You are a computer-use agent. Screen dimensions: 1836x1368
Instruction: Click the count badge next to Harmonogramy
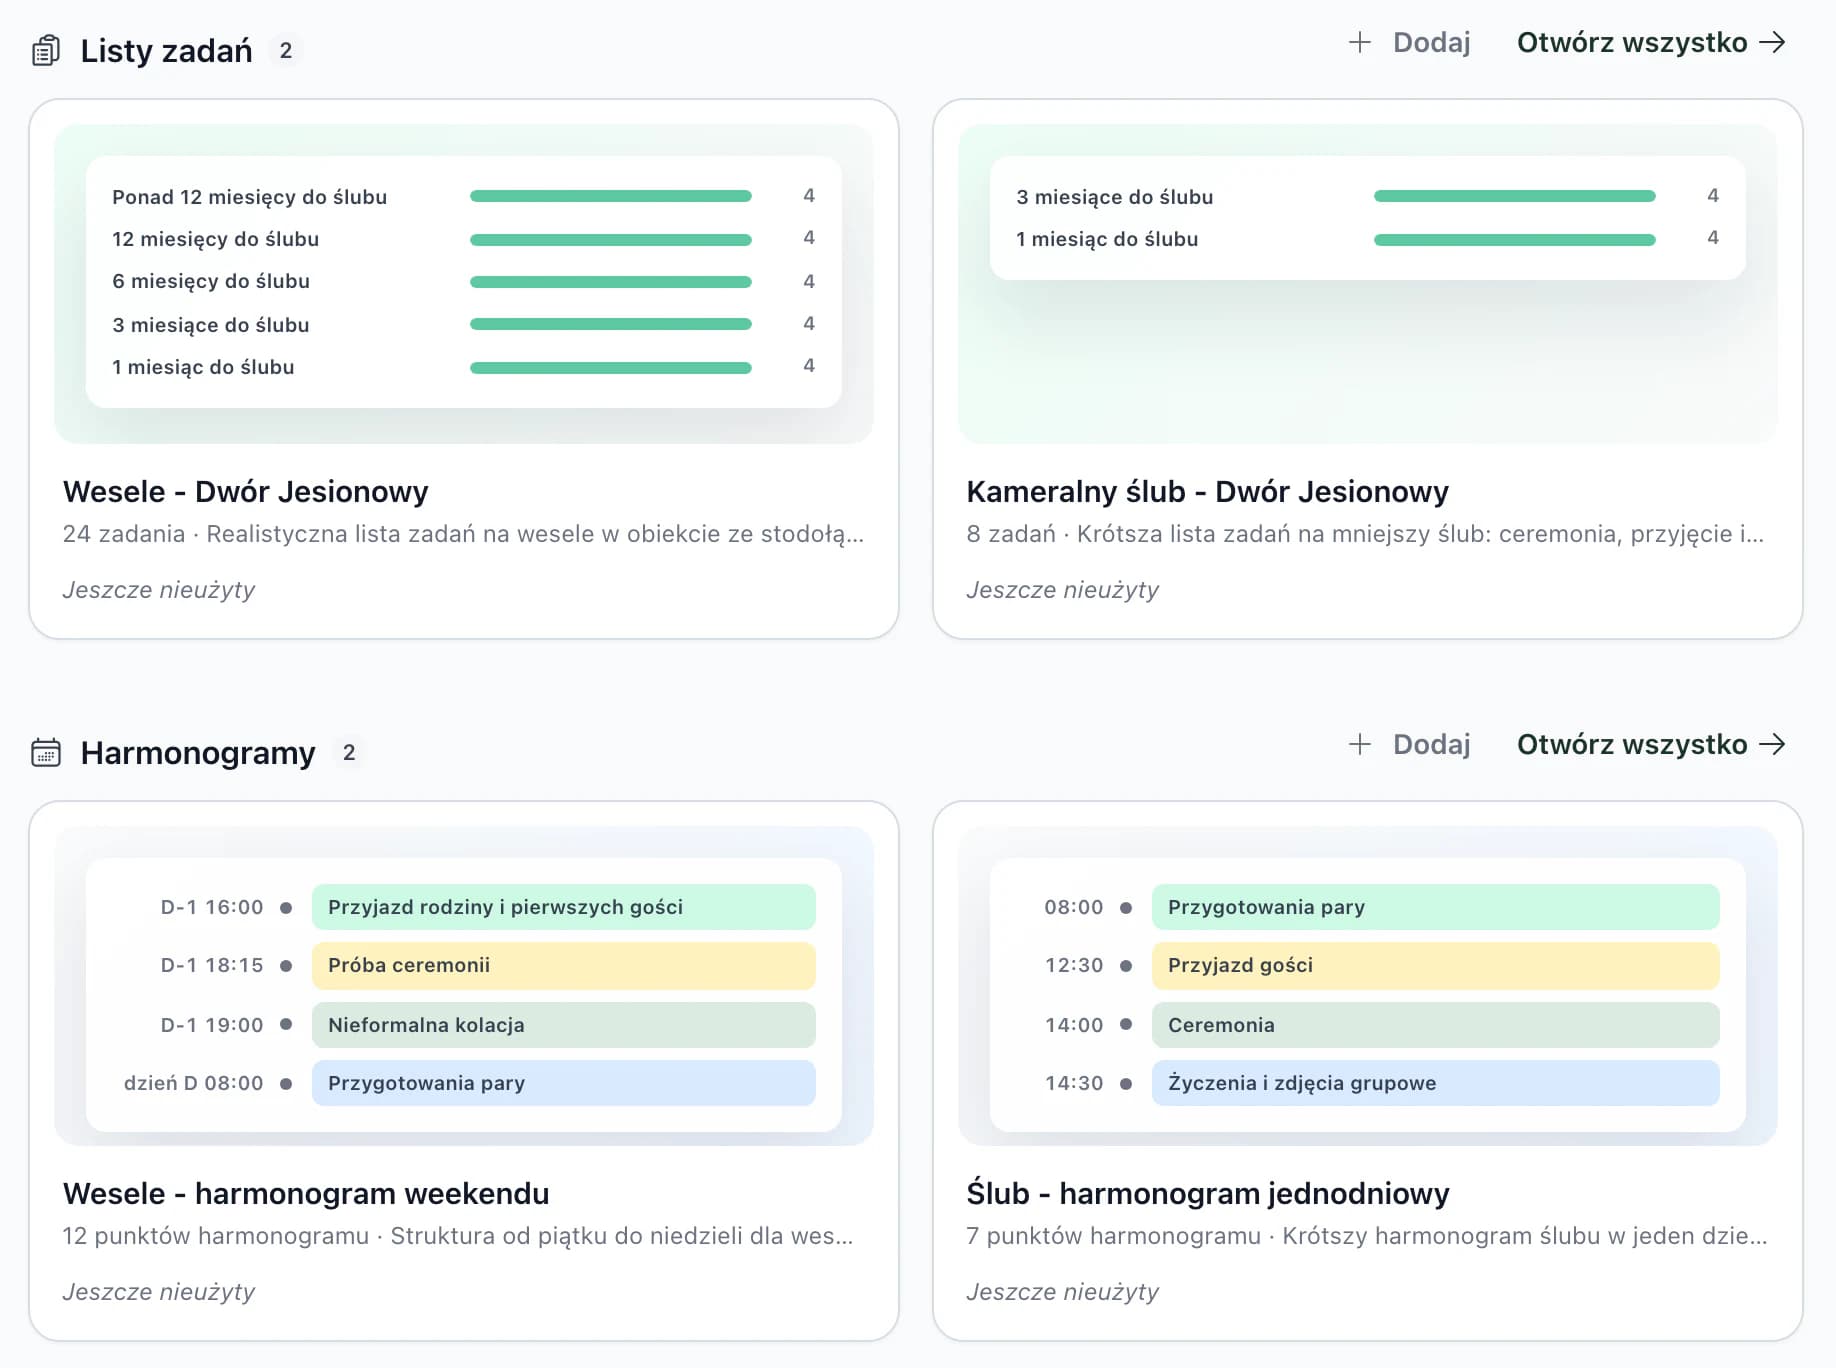click(x=349, y=752)
